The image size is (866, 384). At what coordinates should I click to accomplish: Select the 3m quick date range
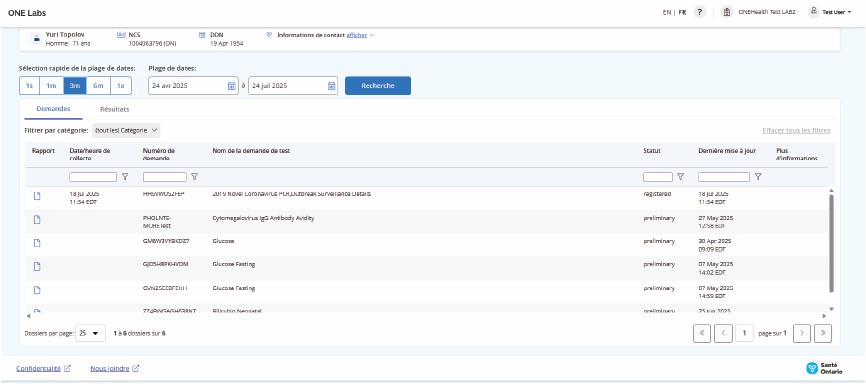tap(75, 86)
